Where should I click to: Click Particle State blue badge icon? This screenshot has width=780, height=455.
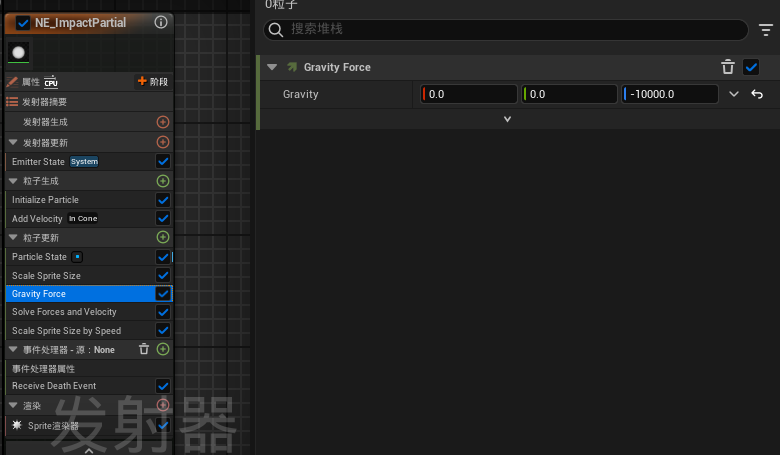coord(77,257)
